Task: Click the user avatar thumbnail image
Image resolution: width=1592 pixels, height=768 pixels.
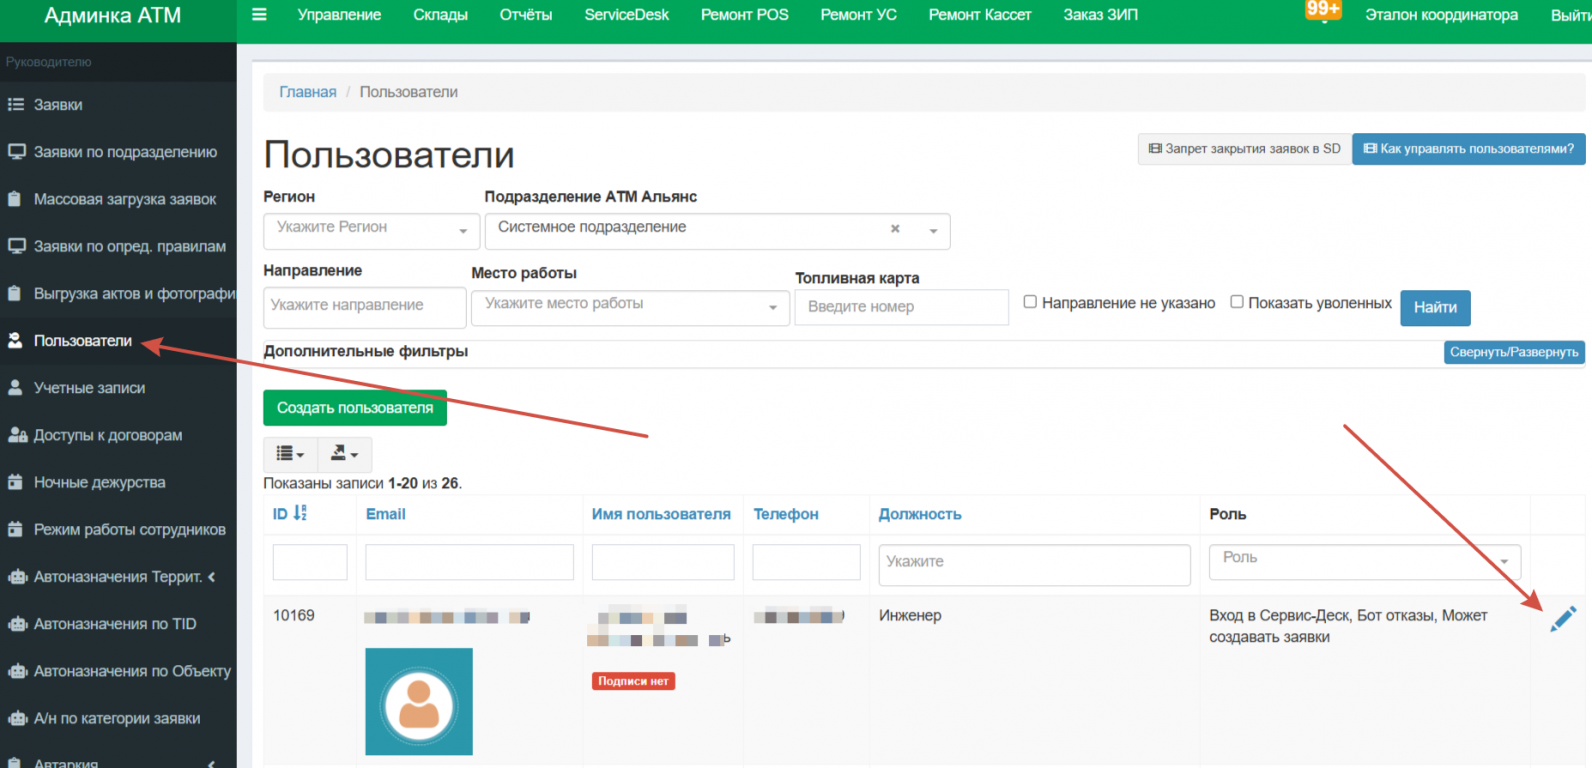Action: pos(419,701)
